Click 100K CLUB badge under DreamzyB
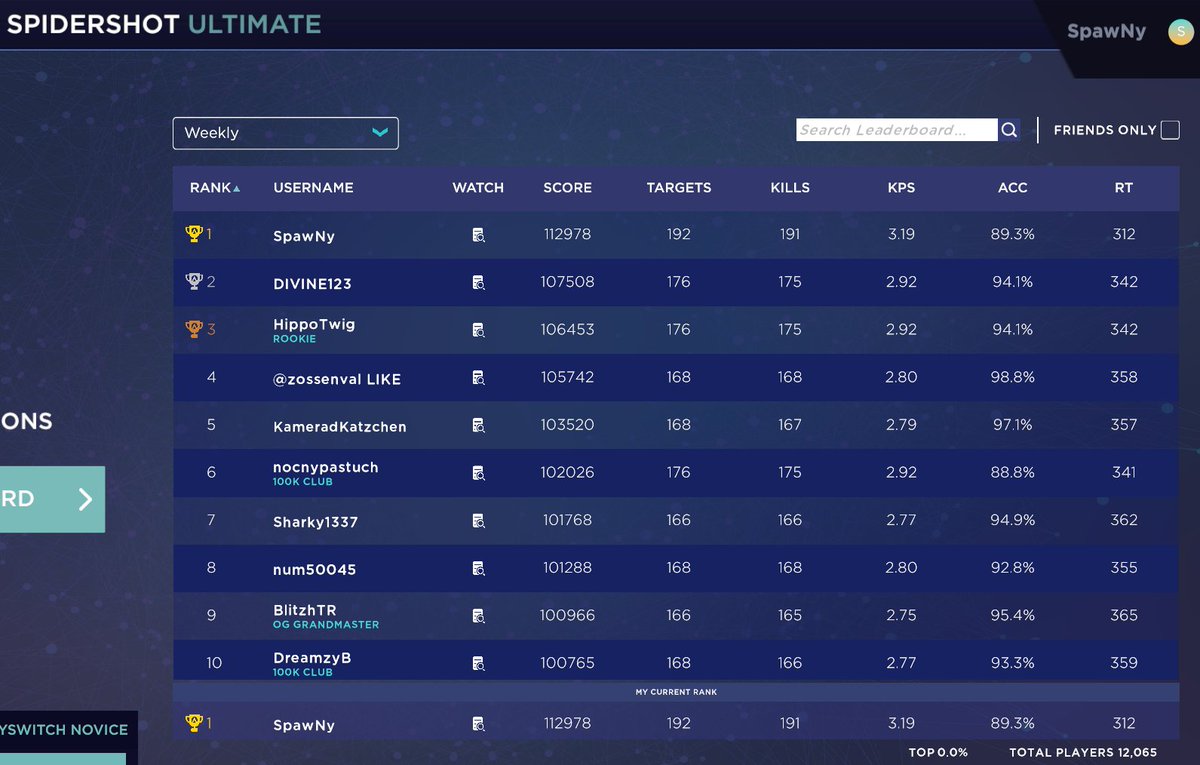 pos(303,673)
